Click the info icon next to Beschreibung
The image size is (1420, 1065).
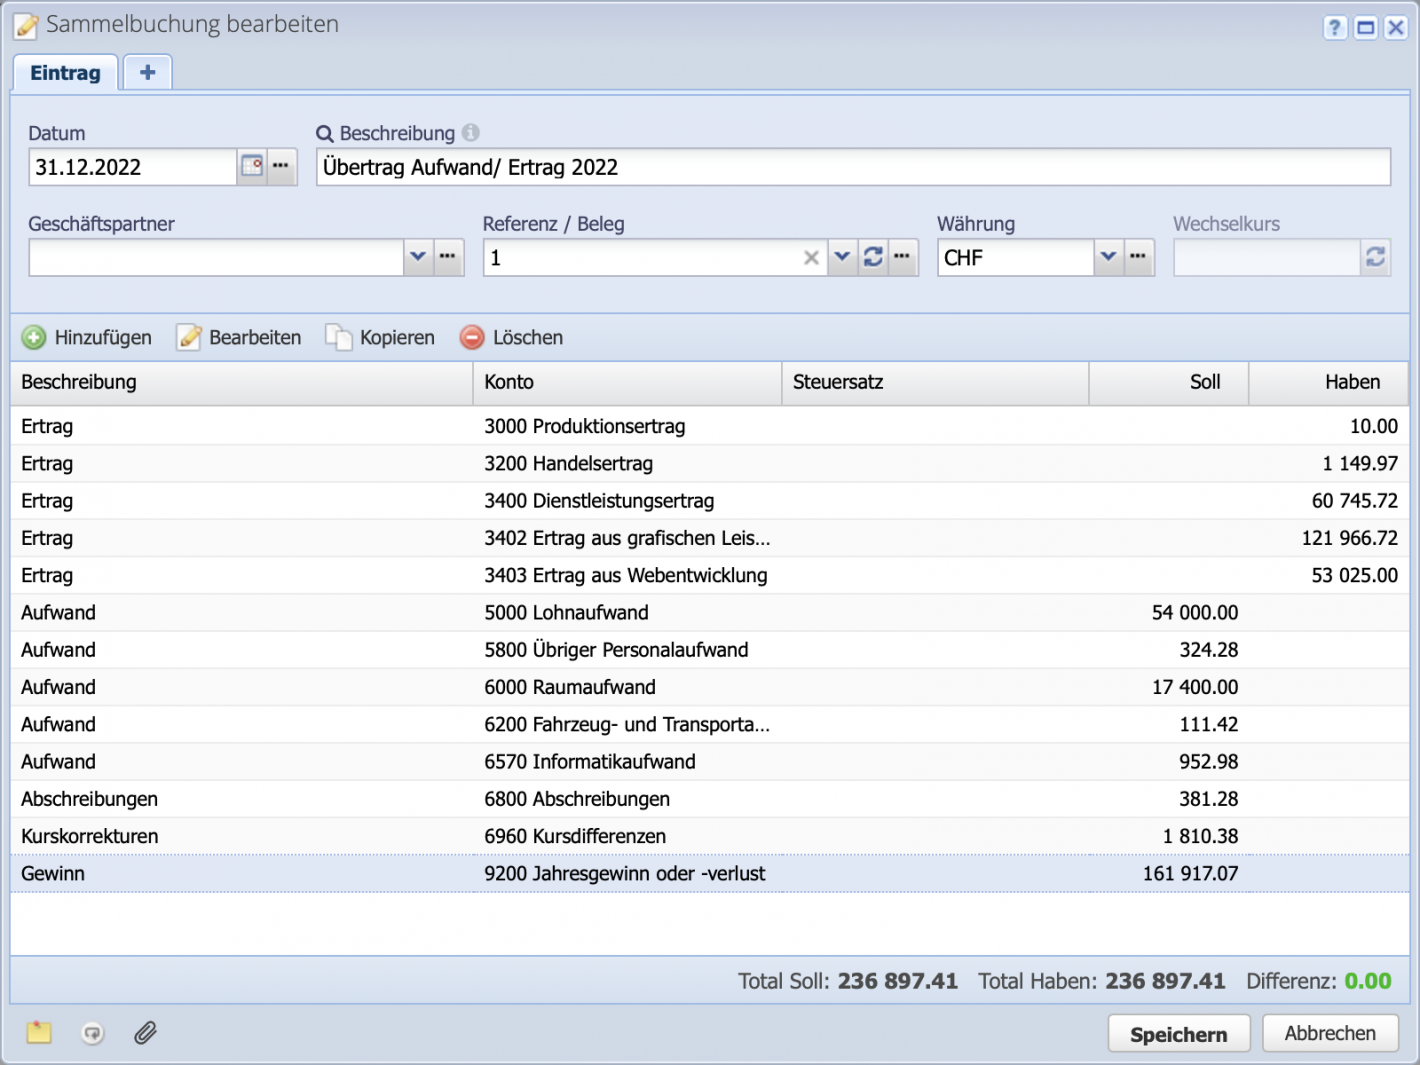click(471, 133)
